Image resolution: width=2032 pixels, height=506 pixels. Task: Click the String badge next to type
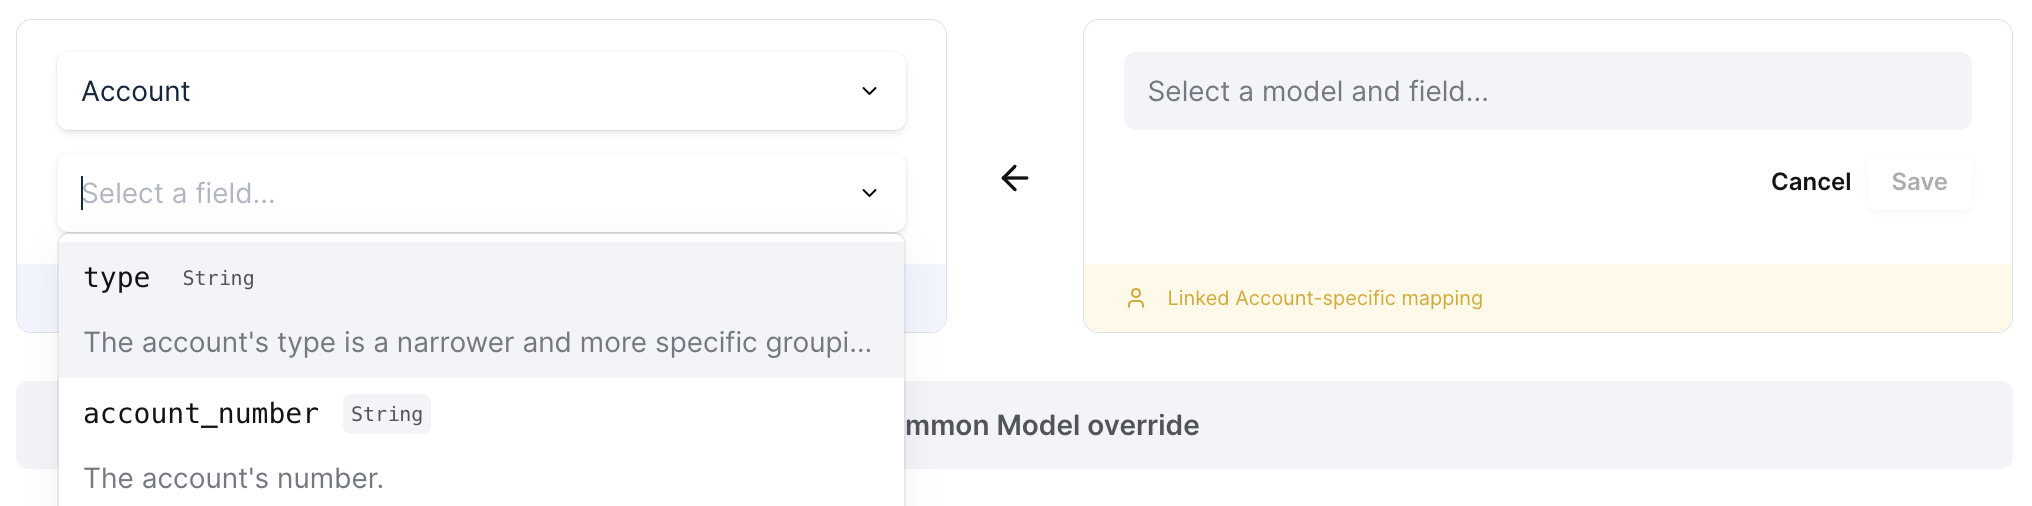[x=218, y=278]
